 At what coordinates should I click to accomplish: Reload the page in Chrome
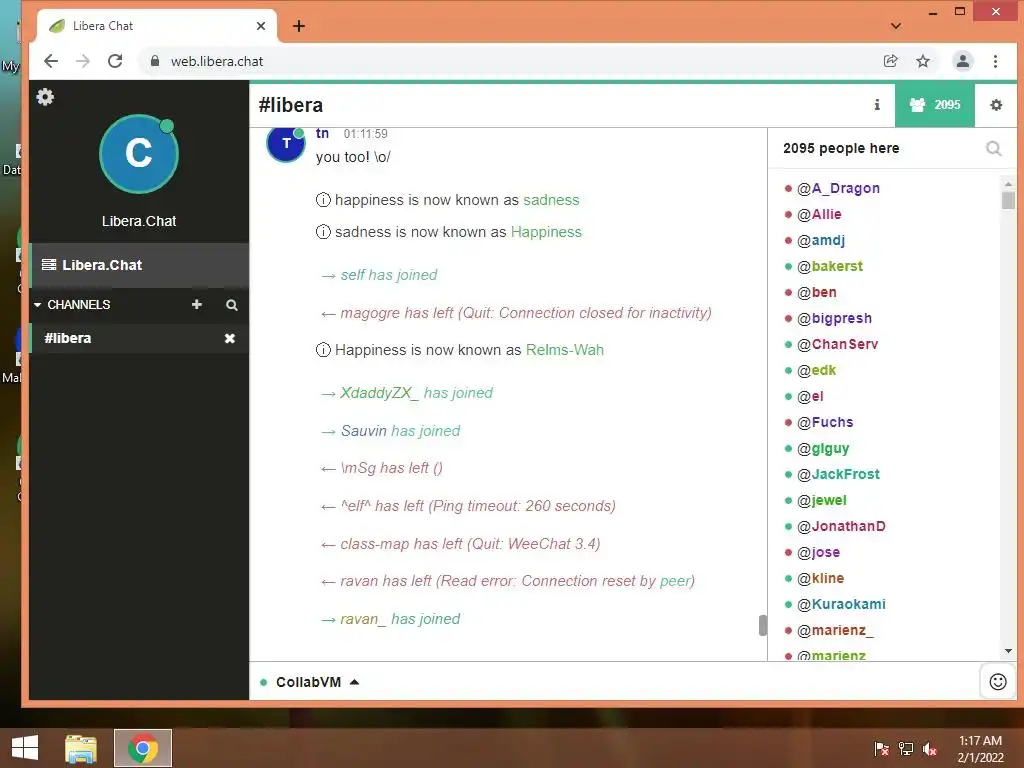pos(115,61)
